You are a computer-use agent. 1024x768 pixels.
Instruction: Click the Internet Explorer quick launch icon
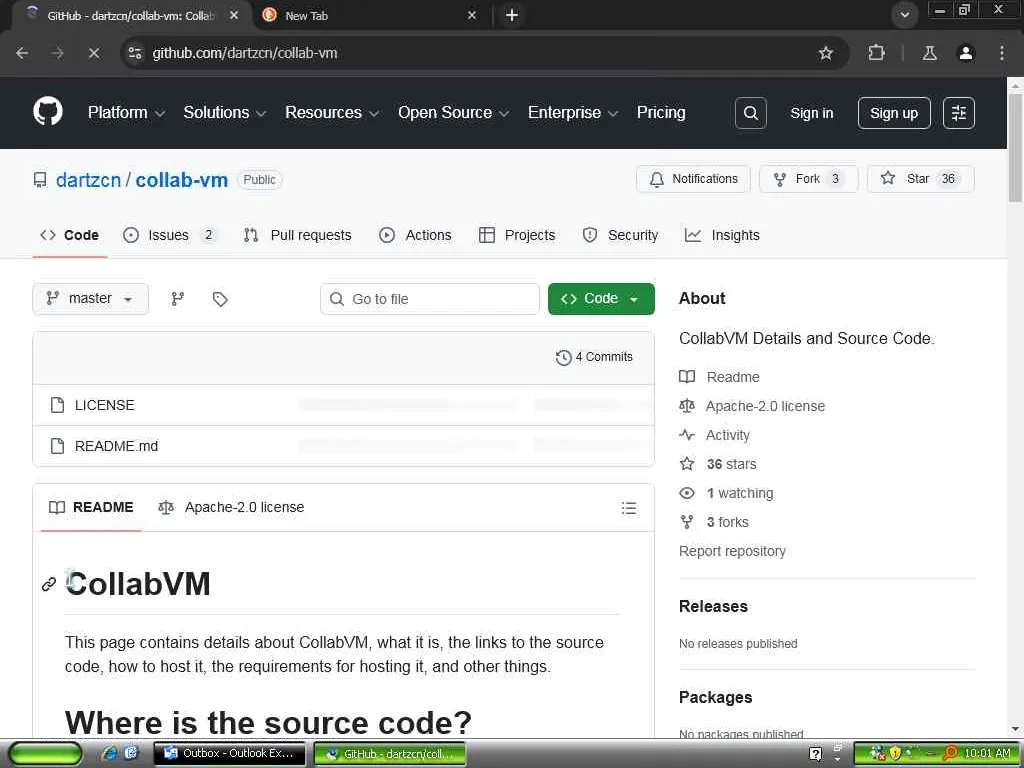(109, 753)
